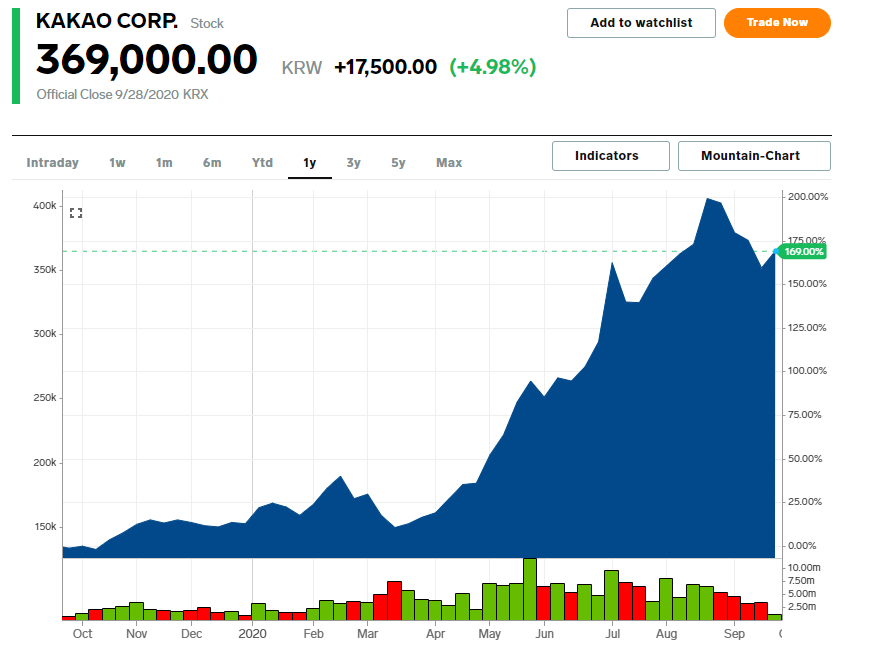The width and height of the screenshot is (882, 671).
Task: Select the 5y time range
Action: [x=398, y=163]
